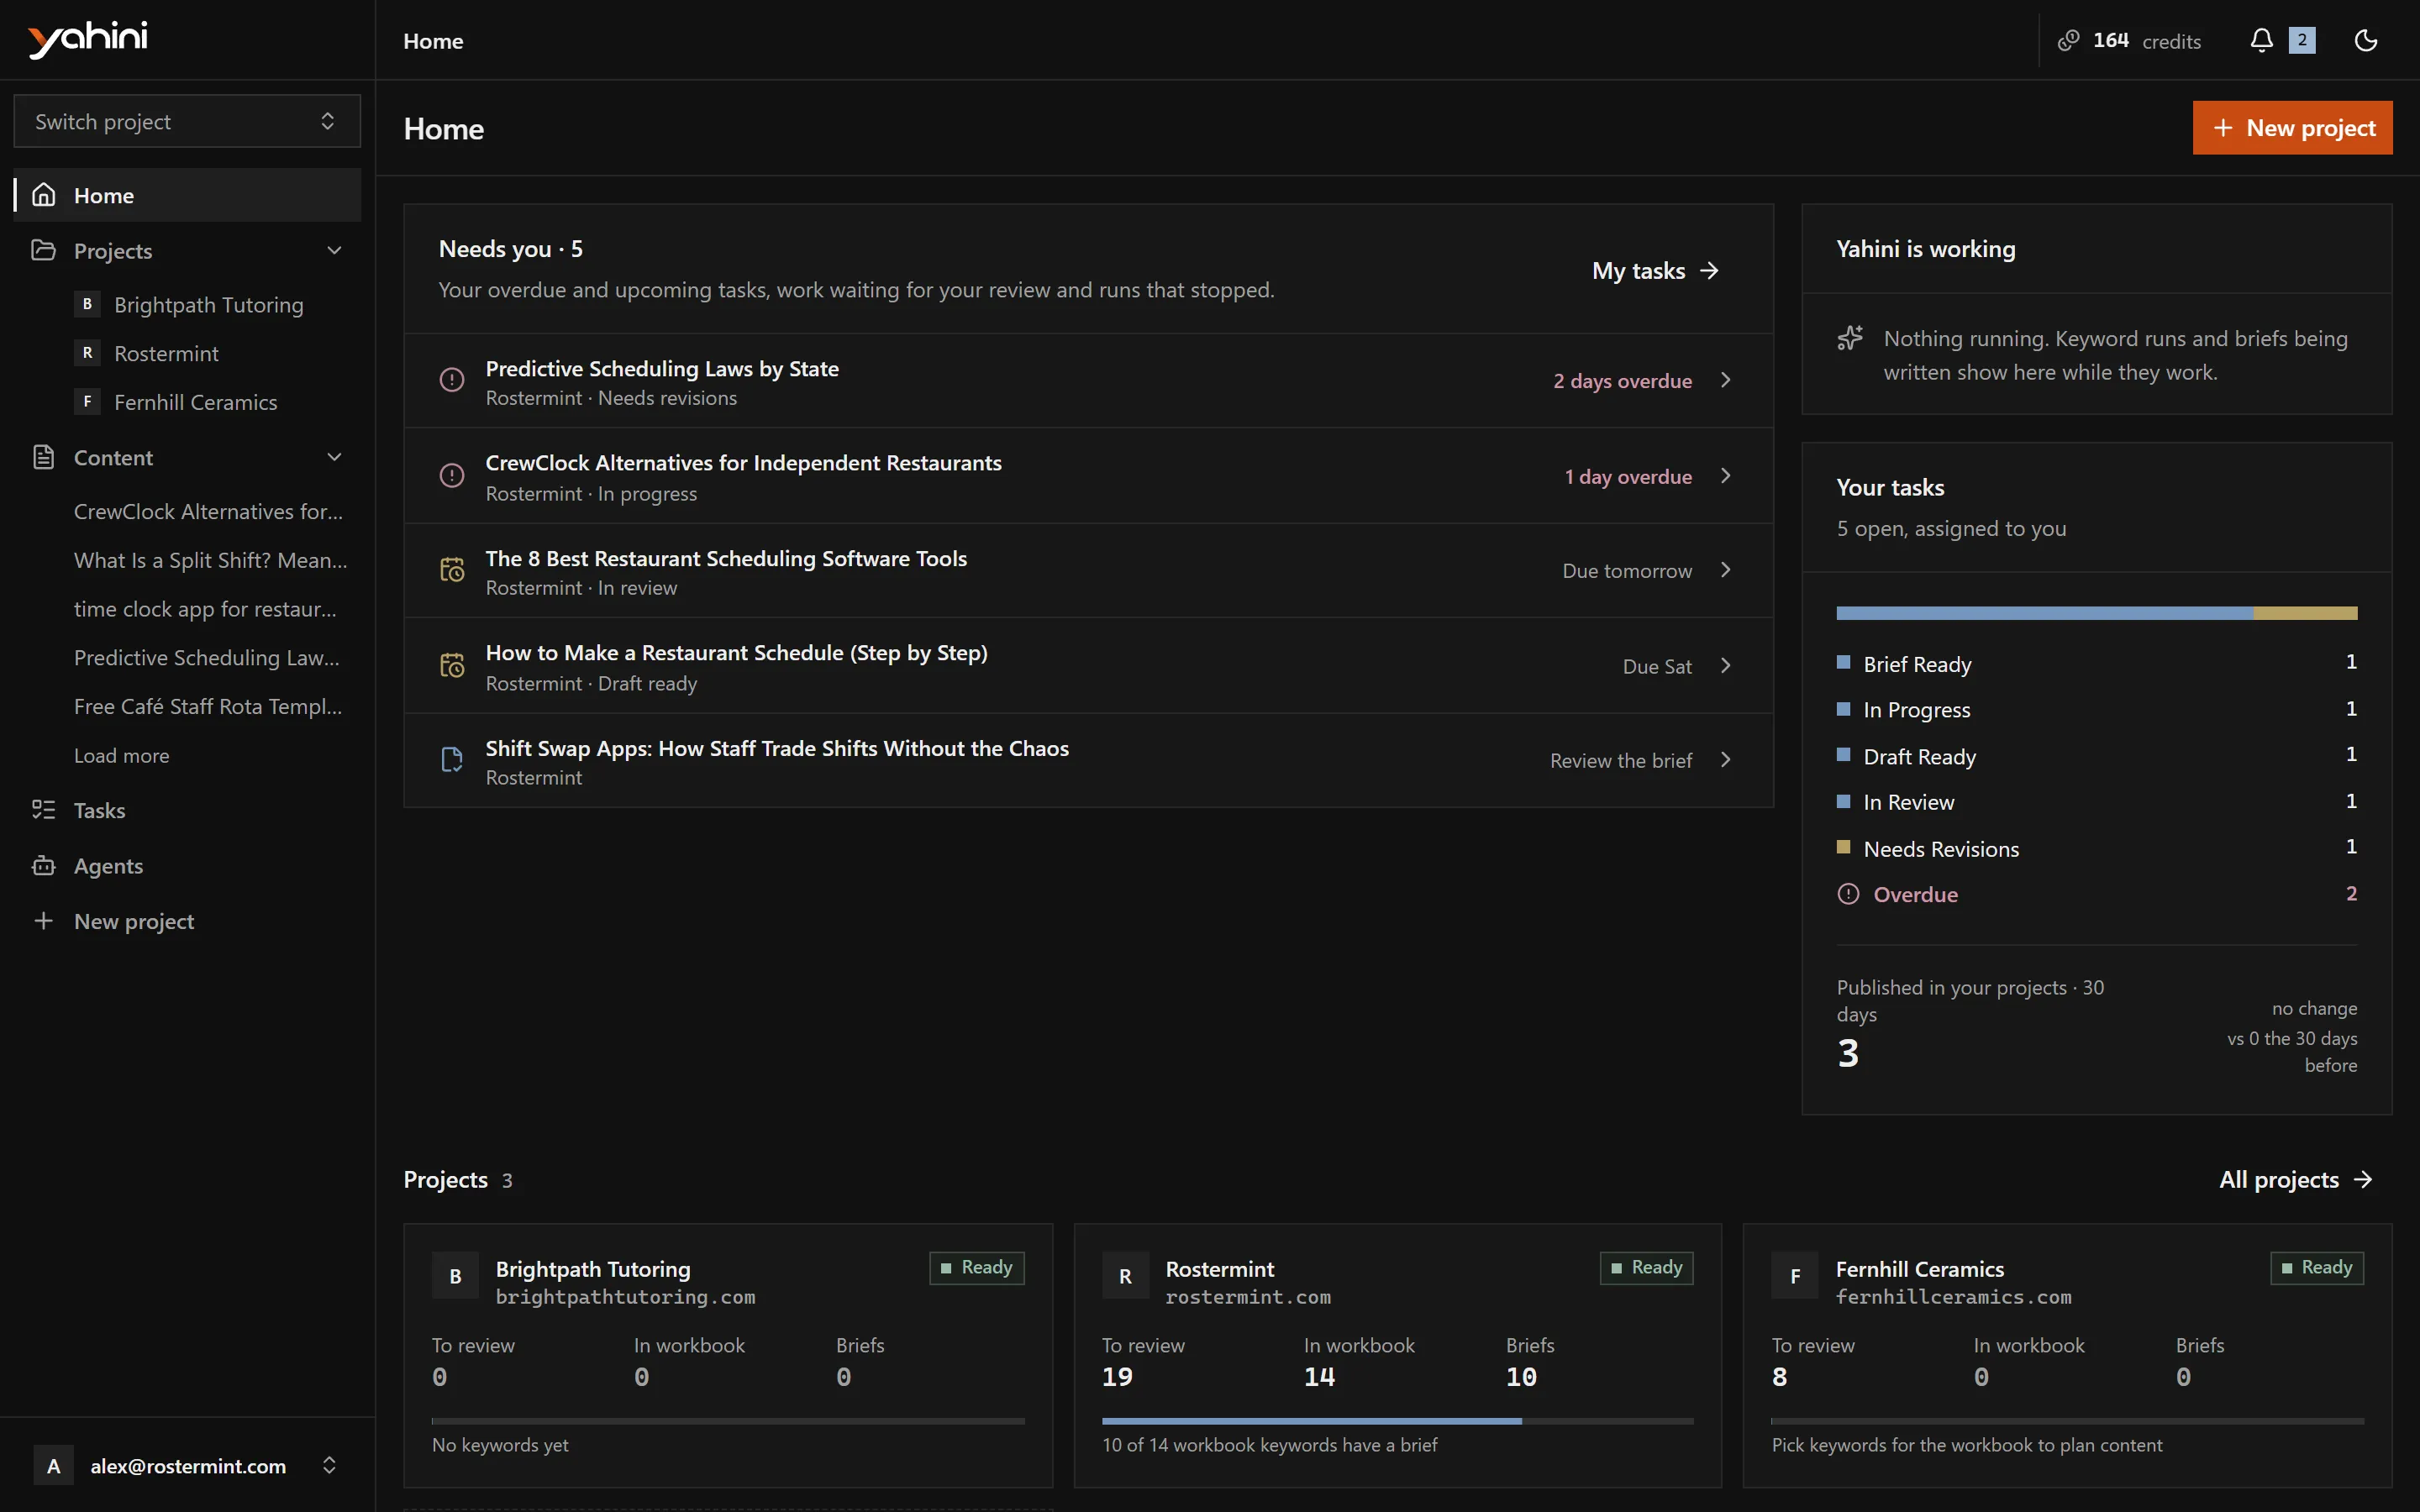The image size is (2420, 1512).
Task: Open Fernhill Ceramics project card
Action: tap(2067, 1355)
